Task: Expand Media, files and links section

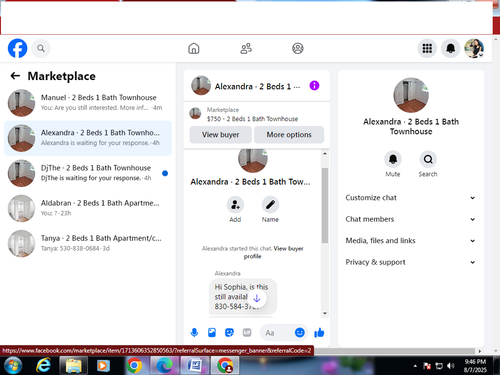Action: 411,241
